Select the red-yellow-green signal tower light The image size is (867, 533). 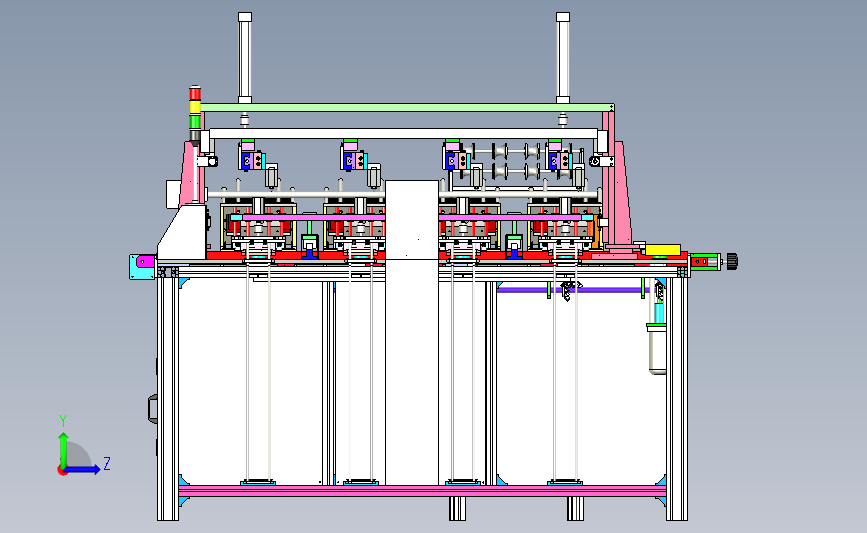(195, 113)
